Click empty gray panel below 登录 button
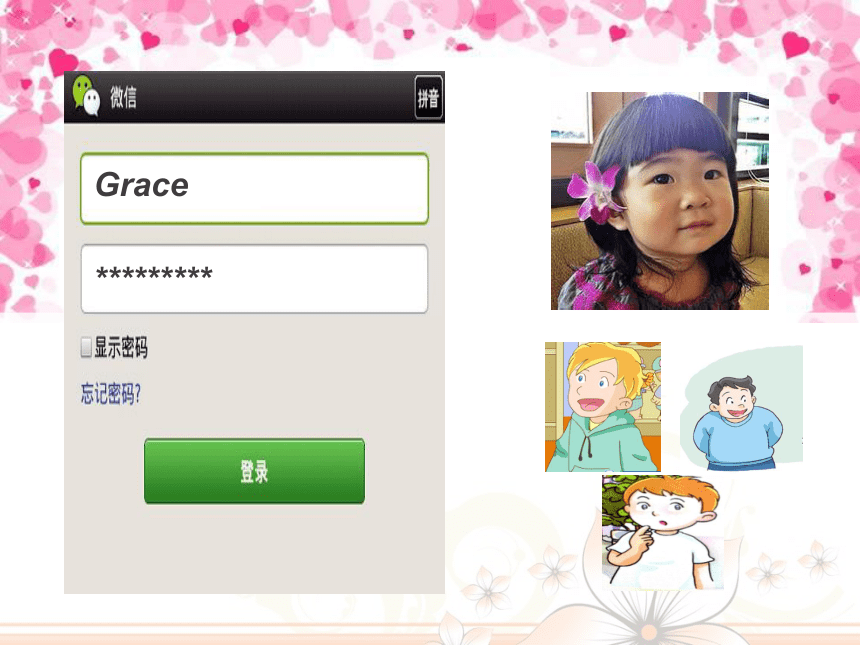860x645 pixels. click(254, 548)
